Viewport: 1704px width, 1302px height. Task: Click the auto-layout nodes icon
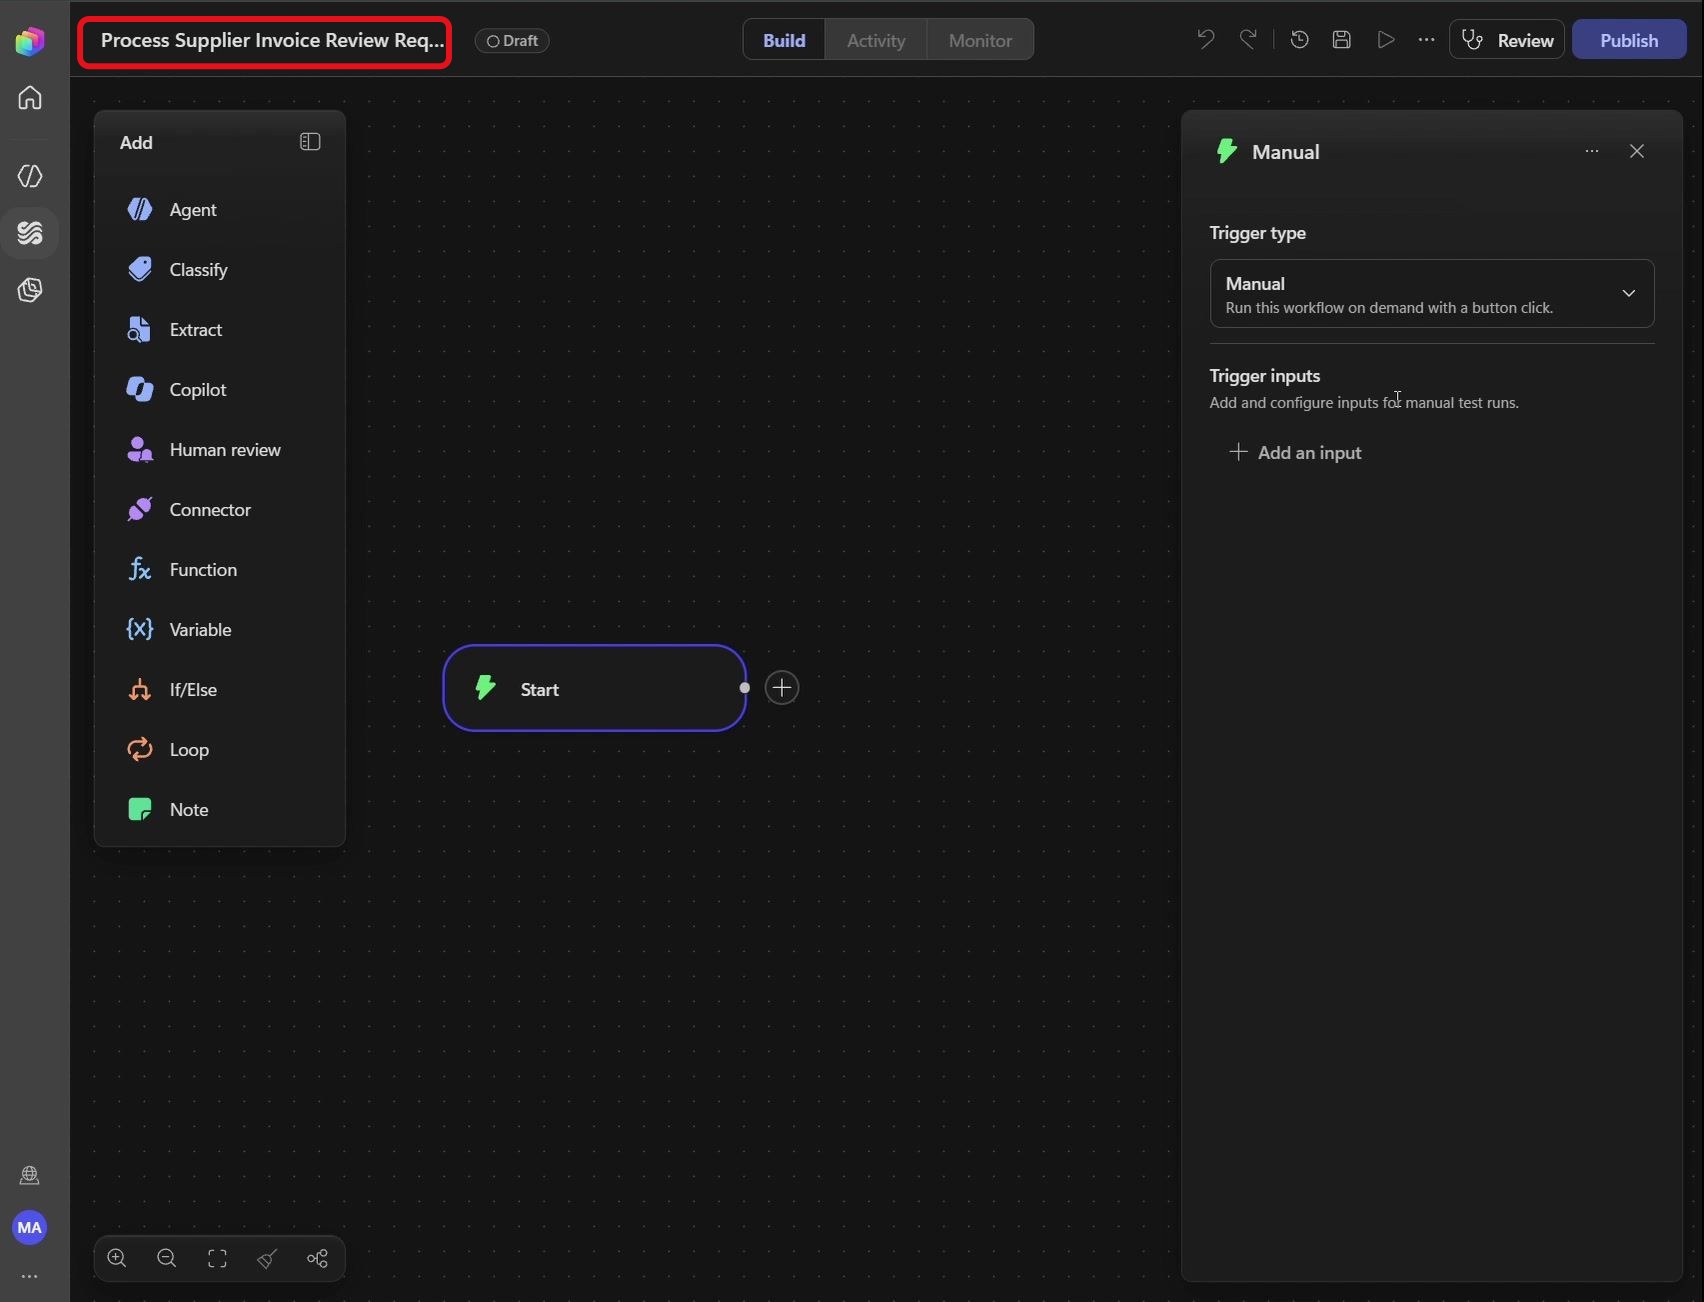[x=317, y=1259]
